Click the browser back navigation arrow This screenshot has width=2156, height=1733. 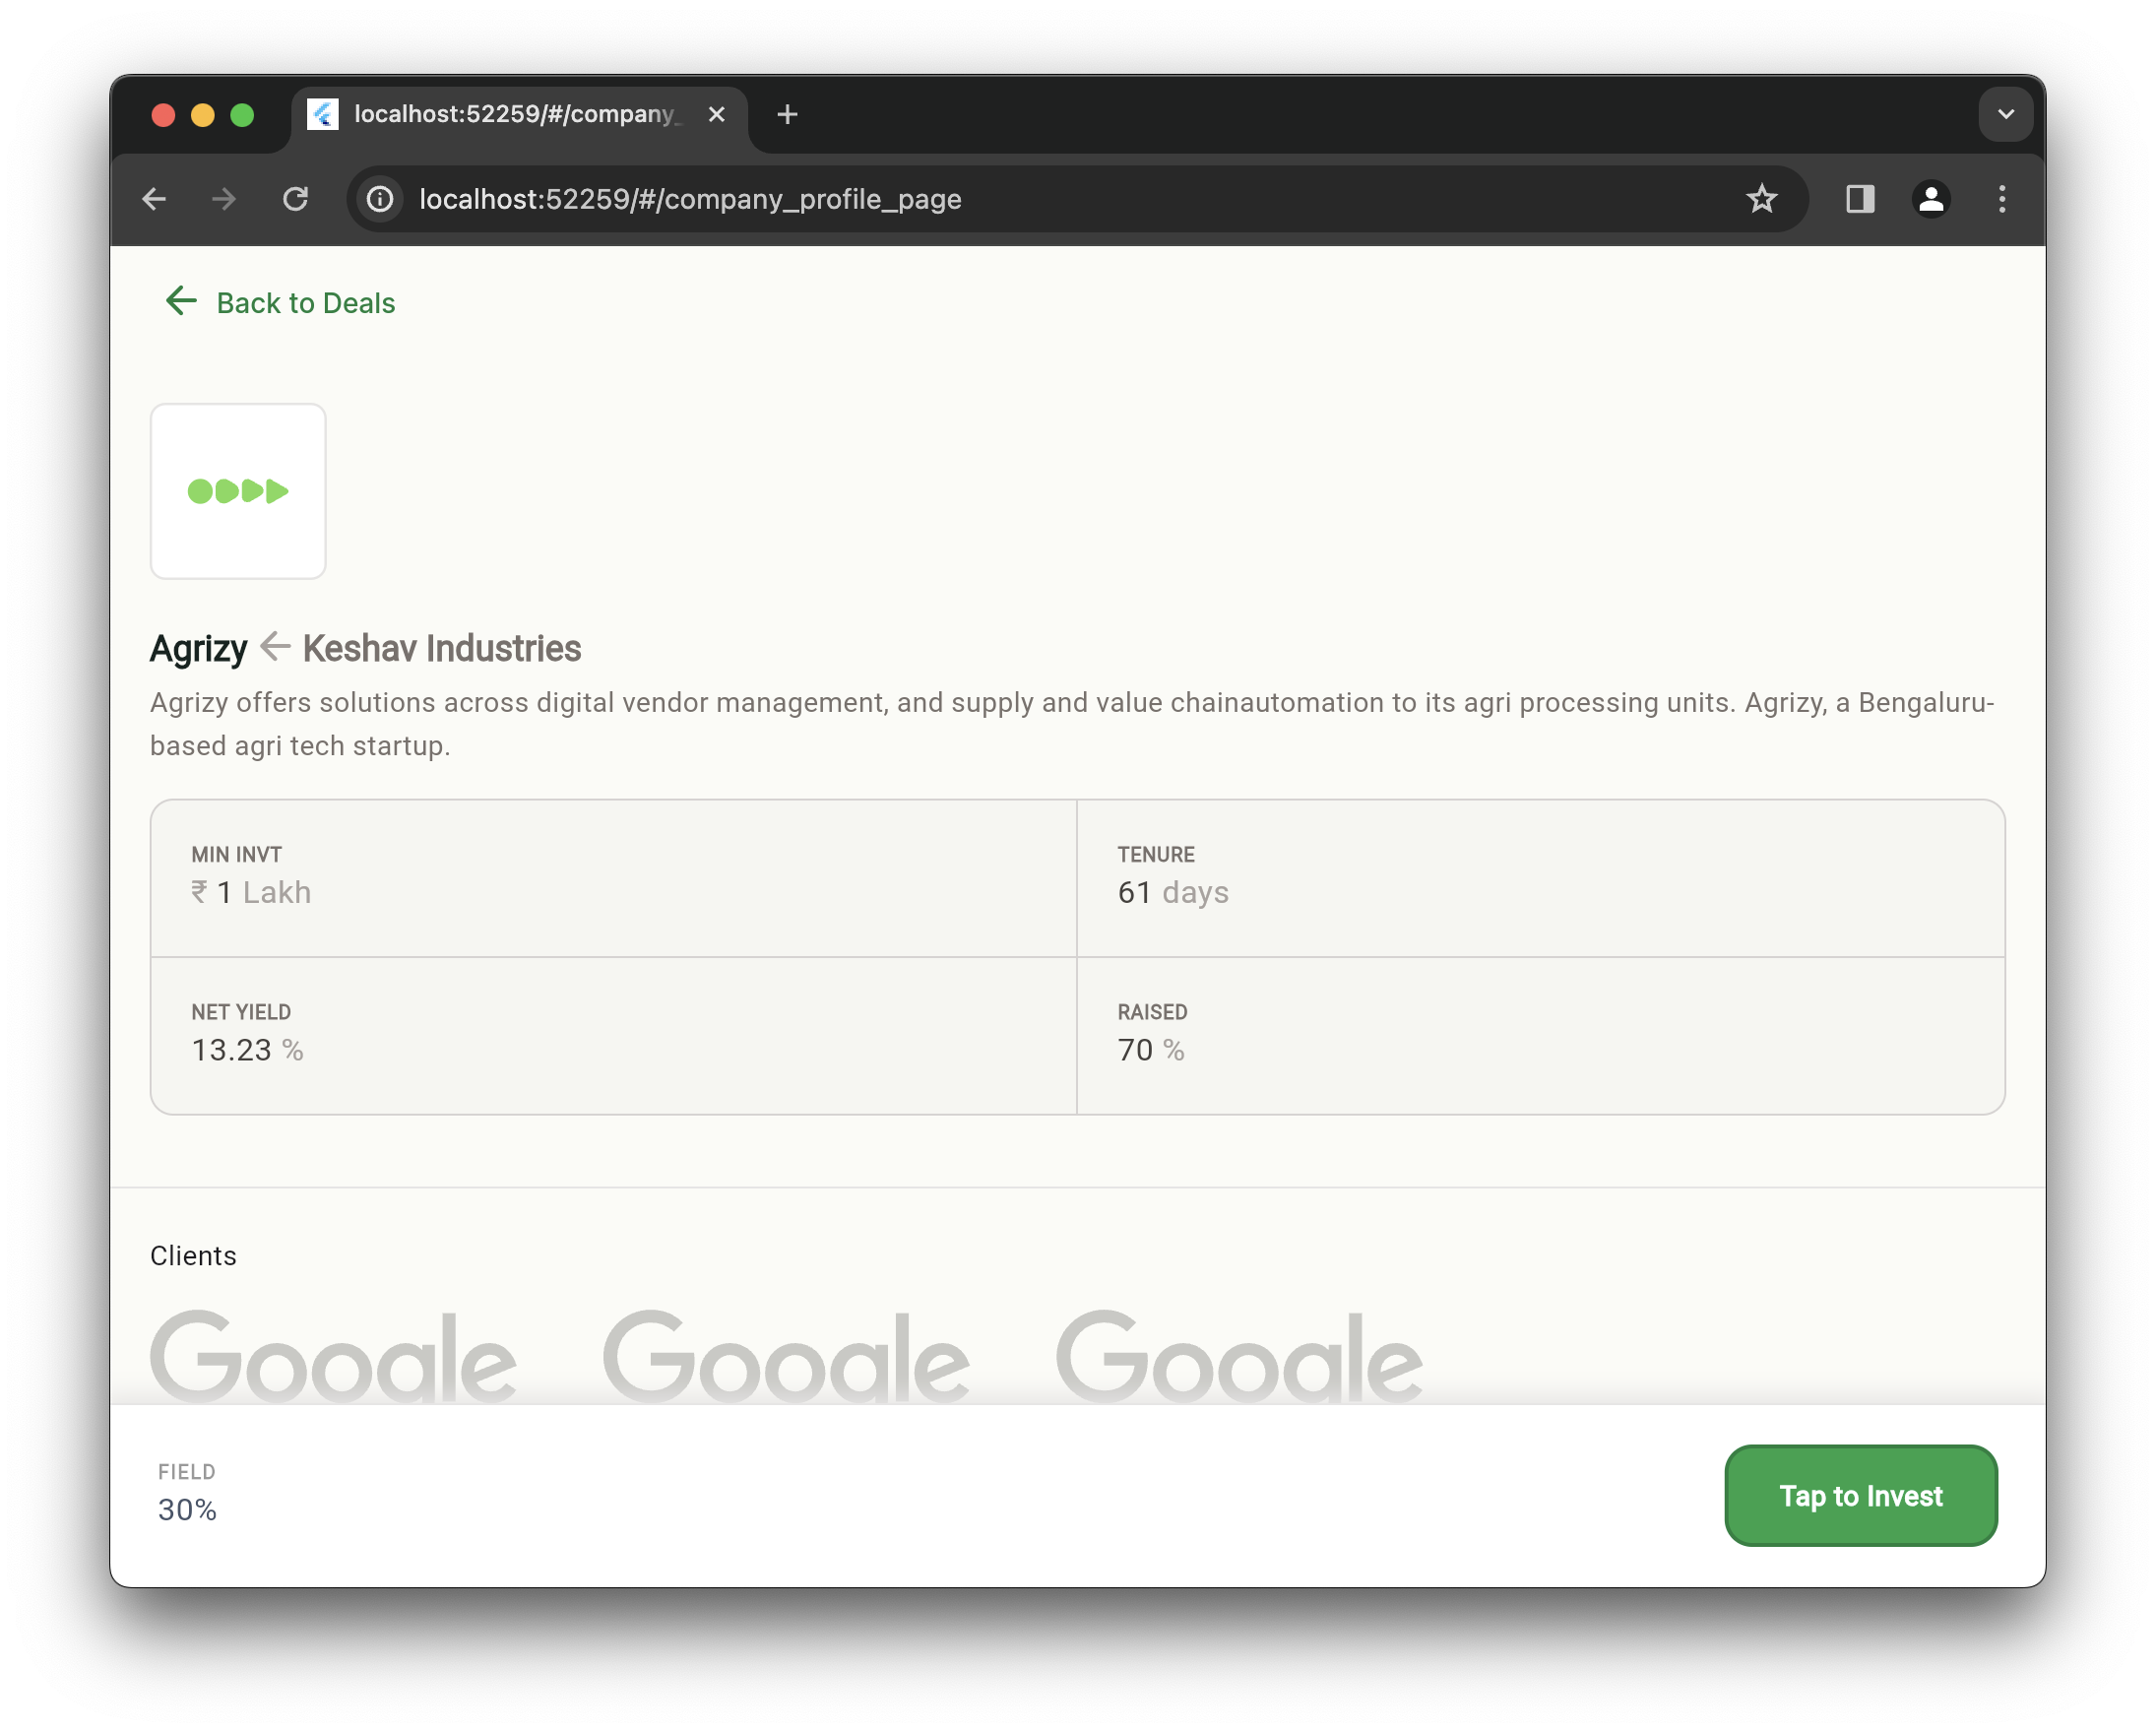tap(154, 199)
